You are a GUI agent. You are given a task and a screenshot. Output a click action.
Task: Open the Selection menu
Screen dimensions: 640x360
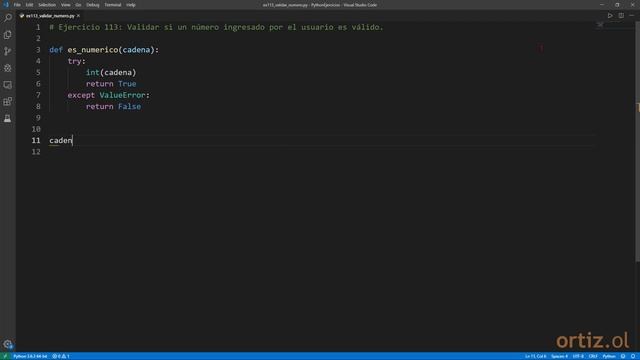pyautogui.click(x=47, y=5)
